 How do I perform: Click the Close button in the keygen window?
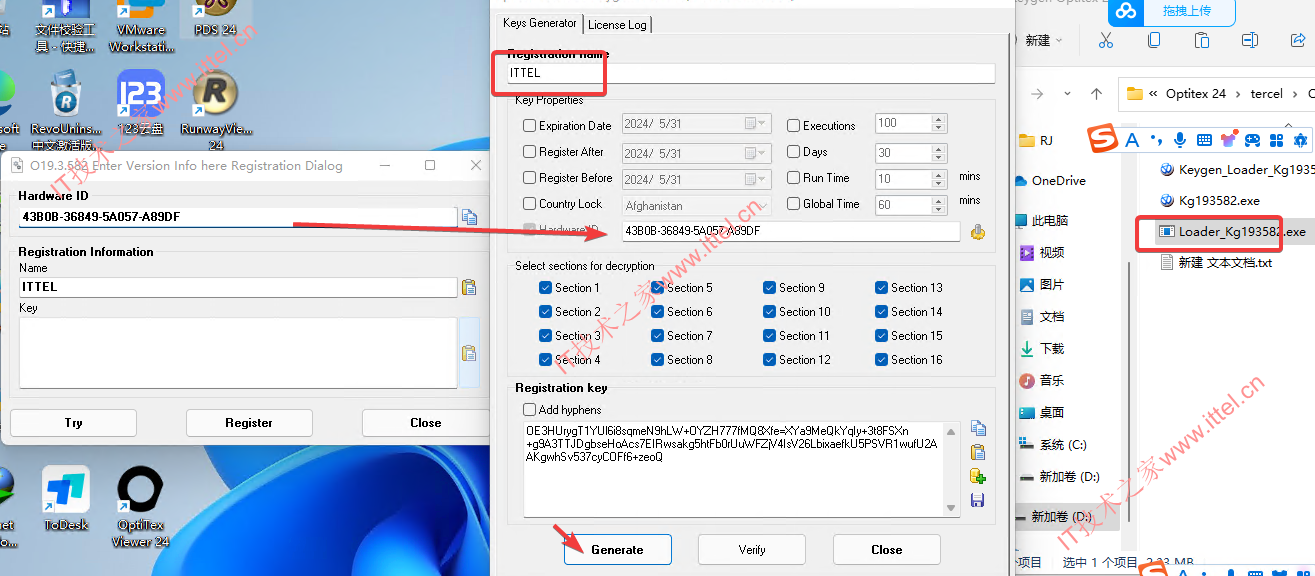[887, 550]
